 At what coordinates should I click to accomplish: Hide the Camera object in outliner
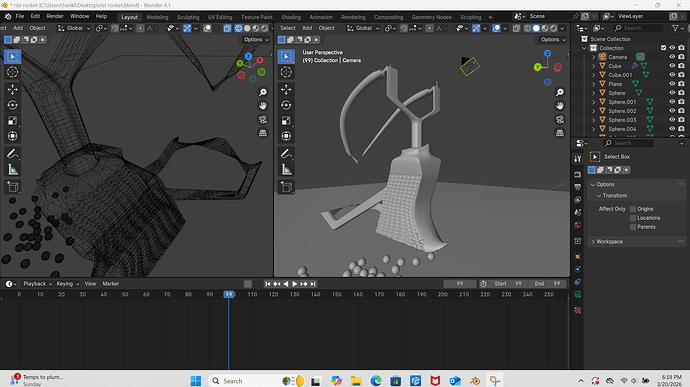672,57
